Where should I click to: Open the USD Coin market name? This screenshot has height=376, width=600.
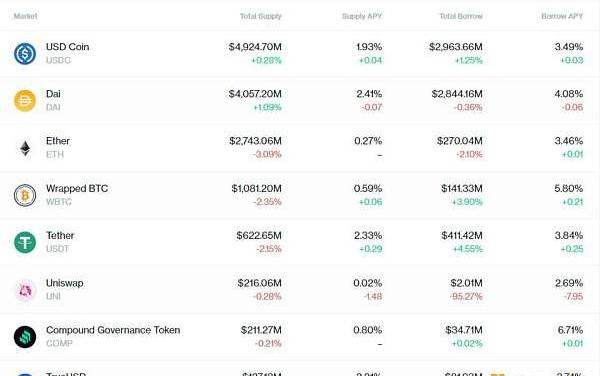[x=67, y=47]
